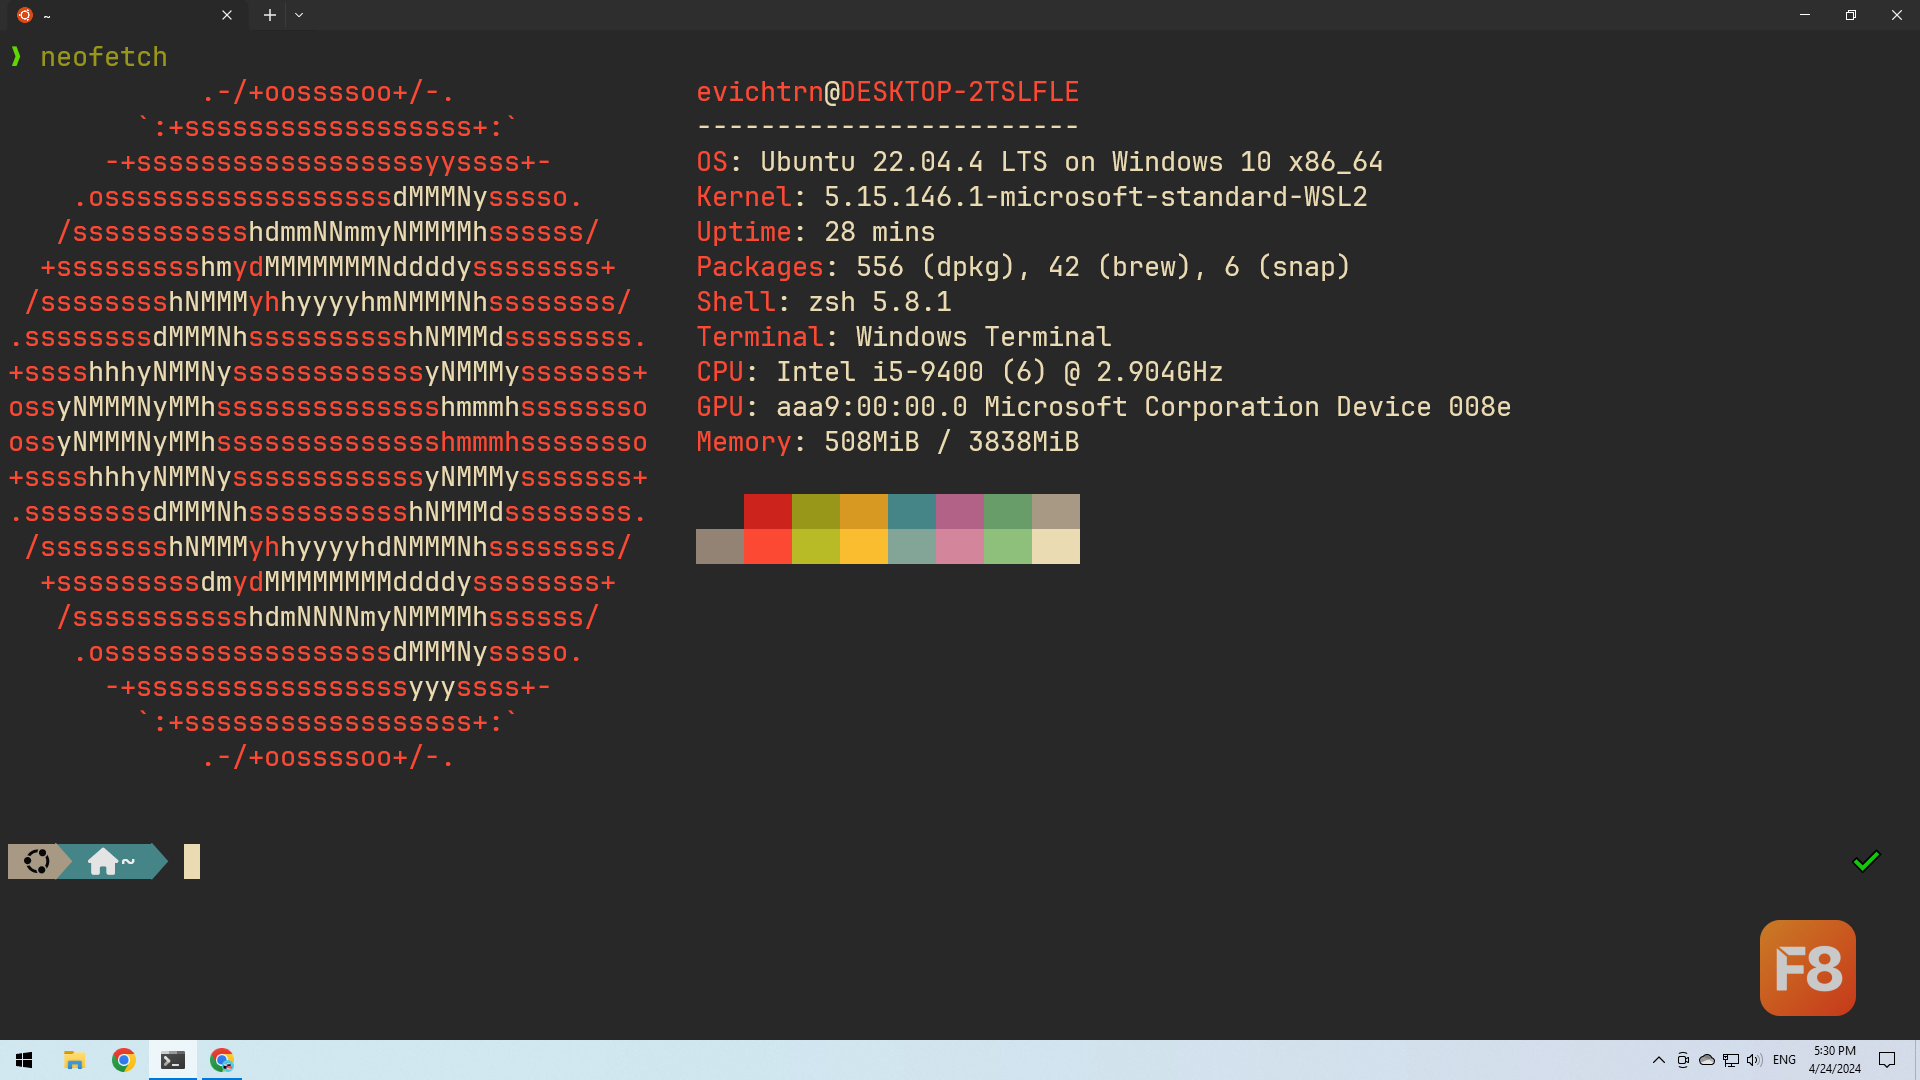Click the CPU Intel i5-9400 line
1920x1080 pixels.
click(x=960, y=372)
